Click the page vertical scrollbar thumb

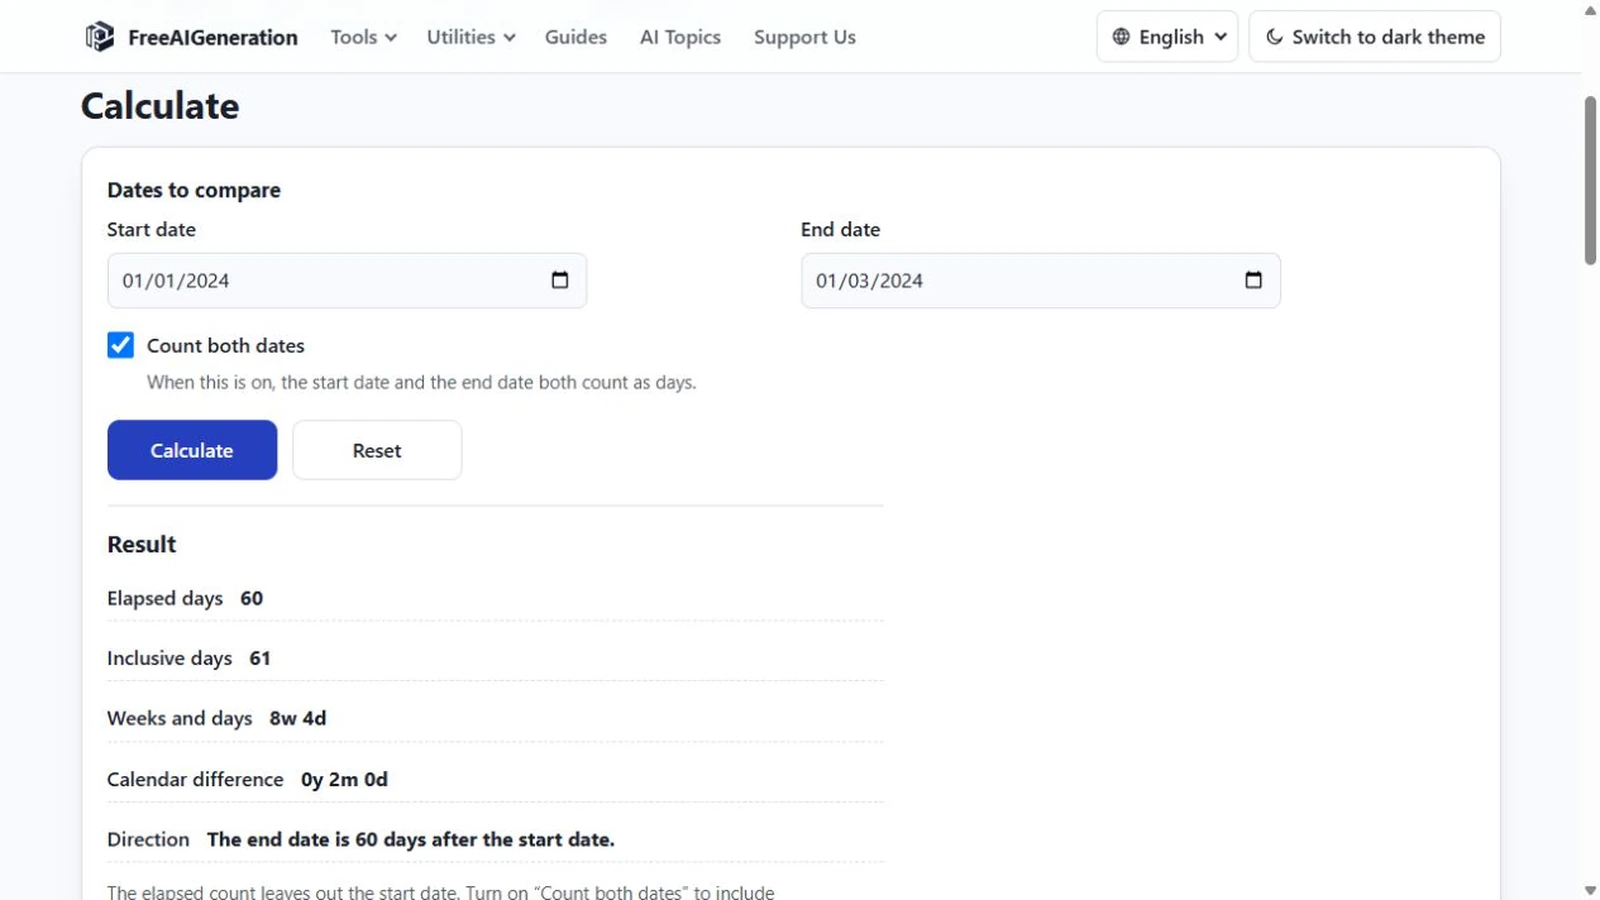click(x=1590, y=181)
